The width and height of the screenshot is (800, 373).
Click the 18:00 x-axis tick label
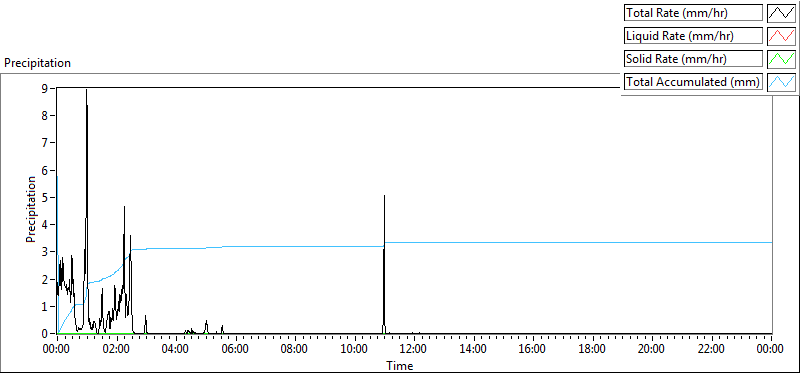593,350
